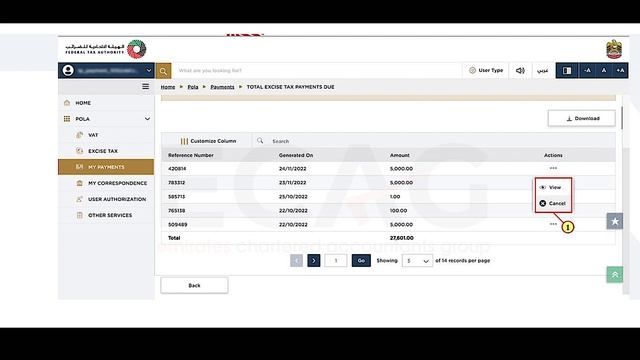This screenshot has height=360, width=640.
Task: Open the User Type selector
Action: 486,70
